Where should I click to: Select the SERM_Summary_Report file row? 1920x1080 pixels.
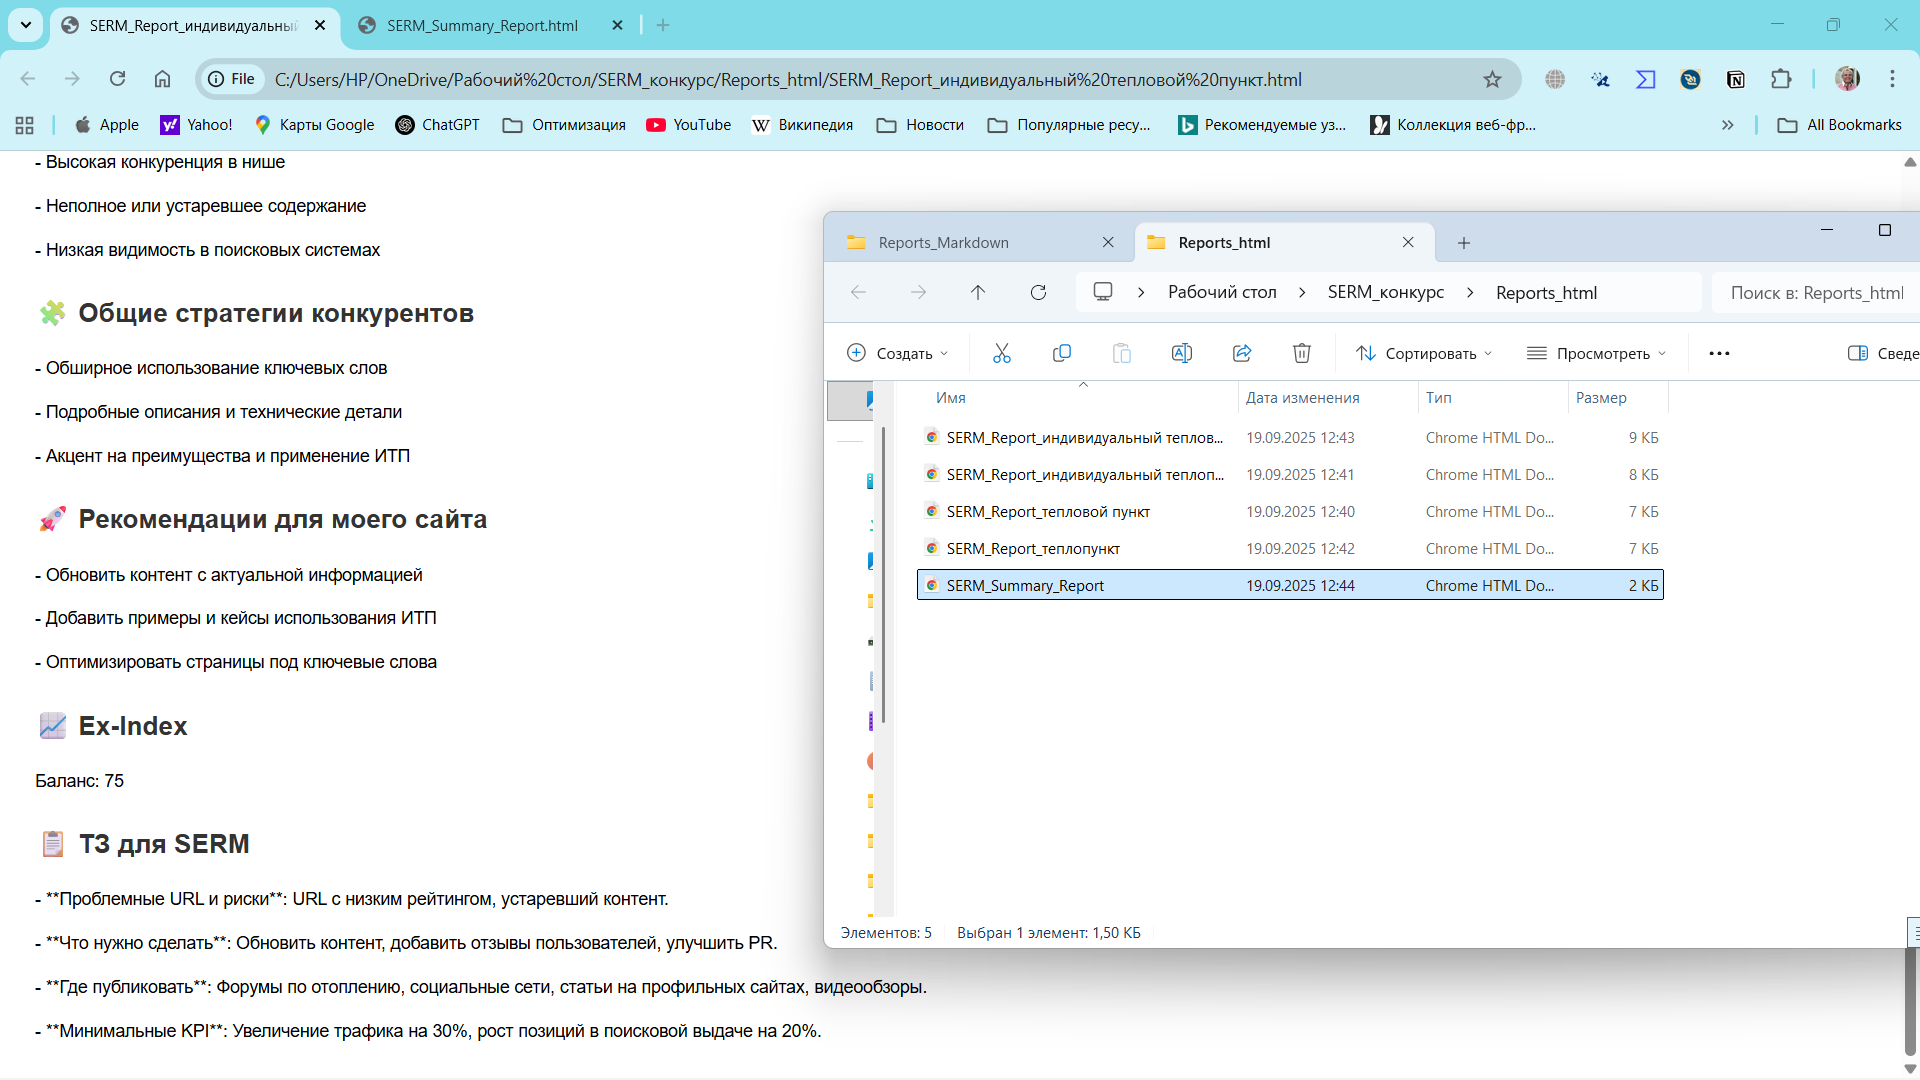coord(1290,585)
